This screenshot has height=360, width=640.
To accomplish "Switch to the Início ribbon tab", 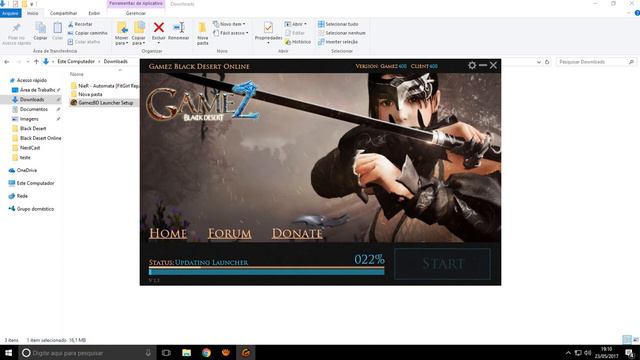I will click(33, 13).
